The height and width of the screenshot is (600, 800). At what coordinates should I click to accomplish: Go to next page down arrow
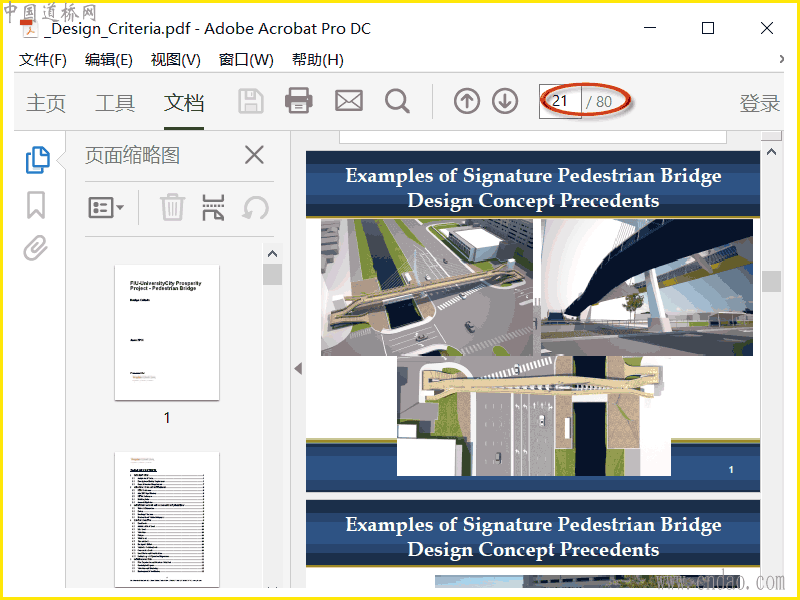tap(505, 101)
